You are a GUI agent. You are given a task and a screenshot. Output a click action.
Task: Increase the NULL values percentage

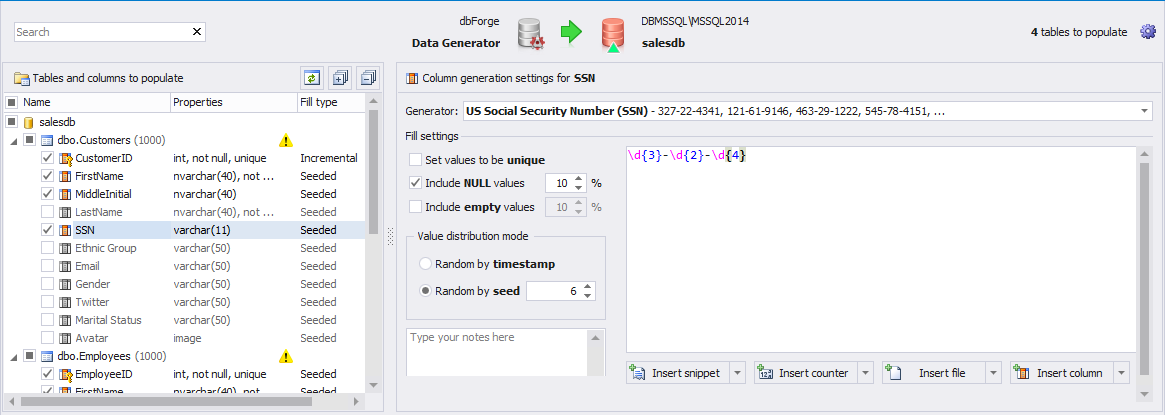click(578, 178)
